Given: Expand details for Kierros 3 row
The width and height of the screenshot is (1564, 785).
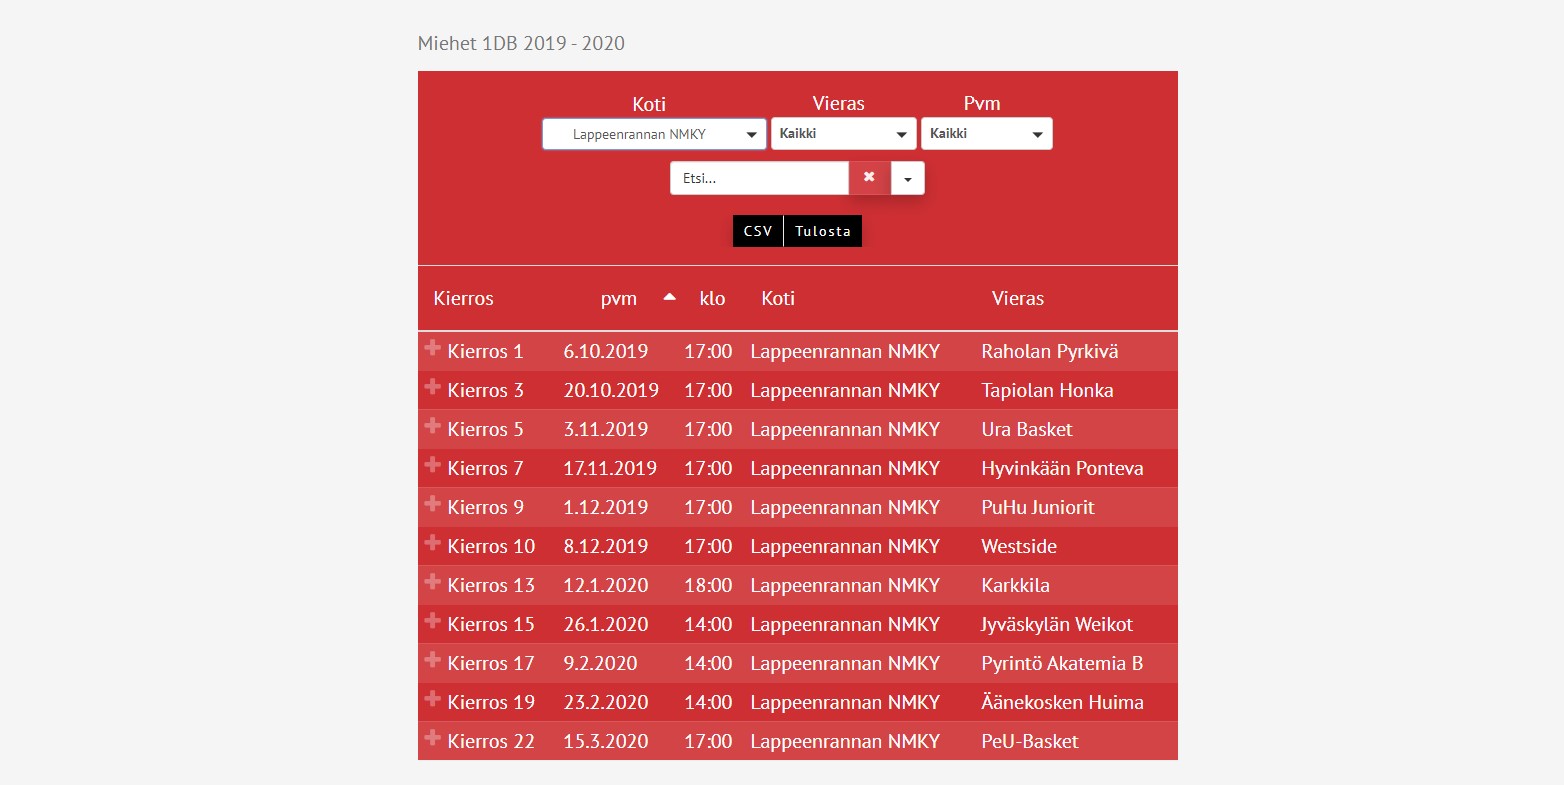Looking at the screenshot, I should (x=433, y=387).
